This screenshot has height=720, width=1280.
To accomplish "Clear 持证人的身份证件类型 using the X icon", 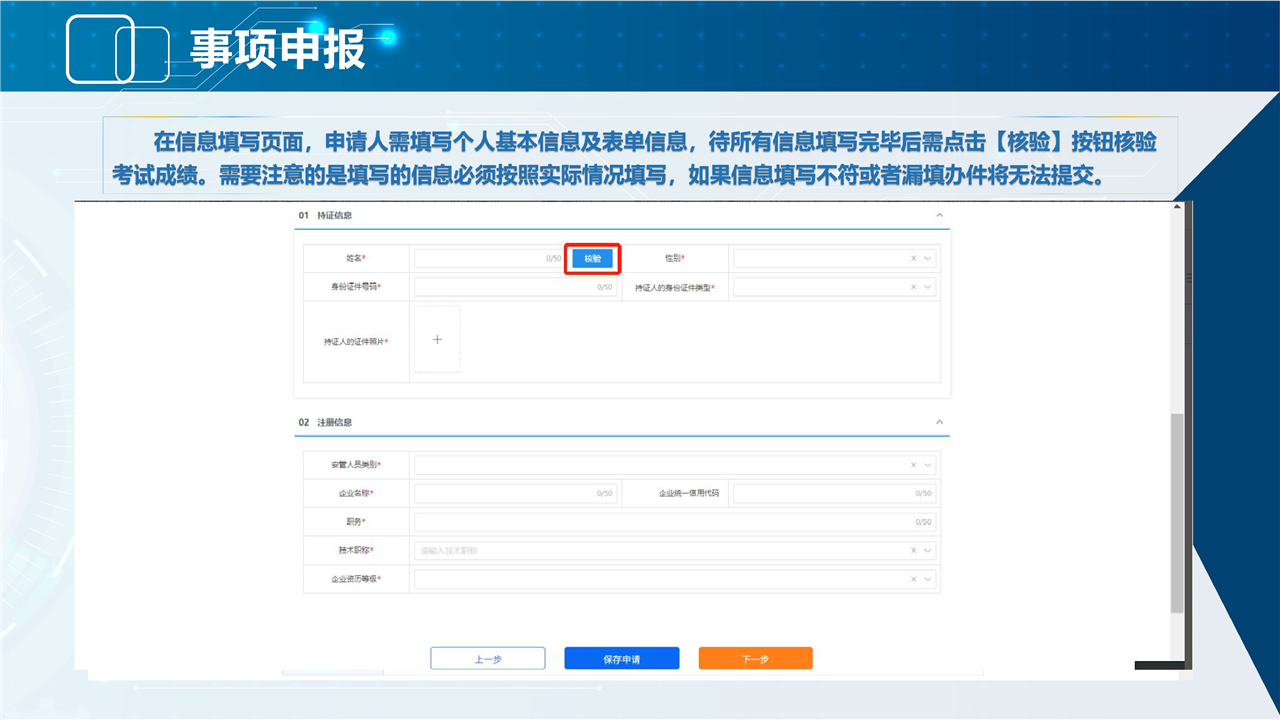I will tap(913, 287).
